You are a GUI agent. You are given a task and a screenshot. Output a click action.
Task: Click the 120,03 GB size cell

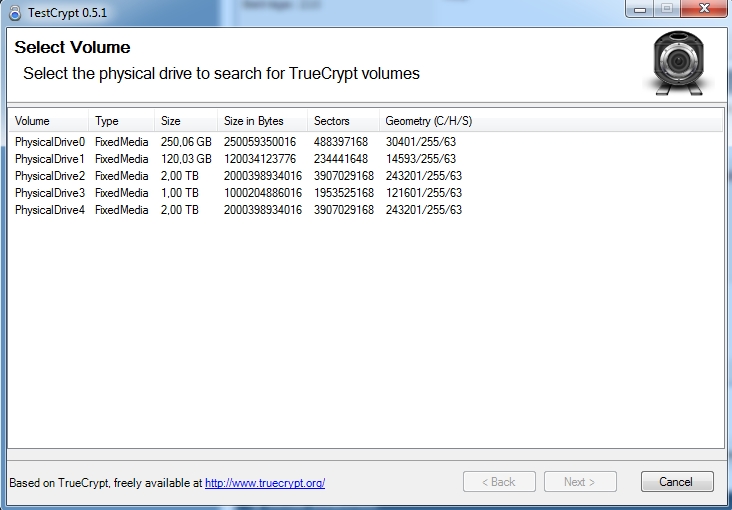[x=186, y=159]
